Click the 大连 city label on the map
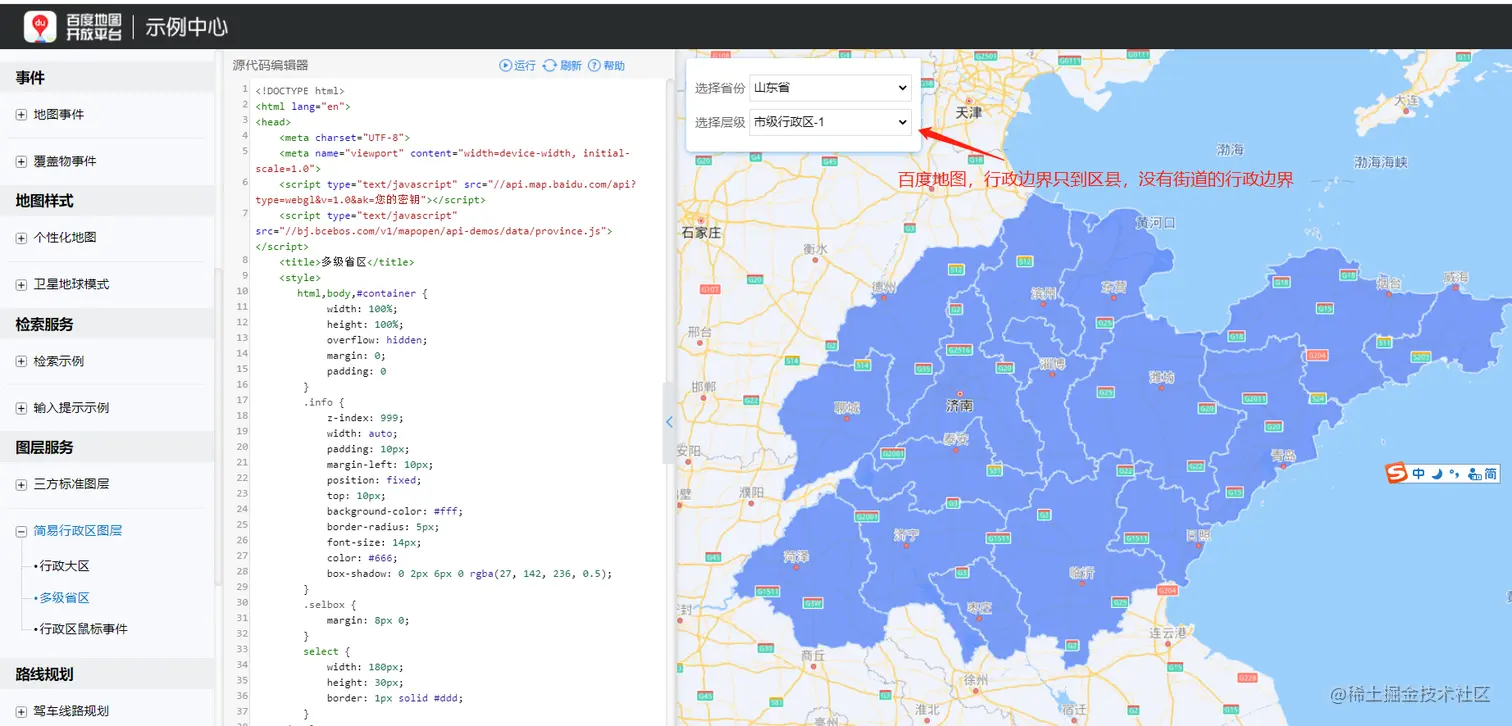Viewport: 1512px width, 726px height. (1407, 101)
